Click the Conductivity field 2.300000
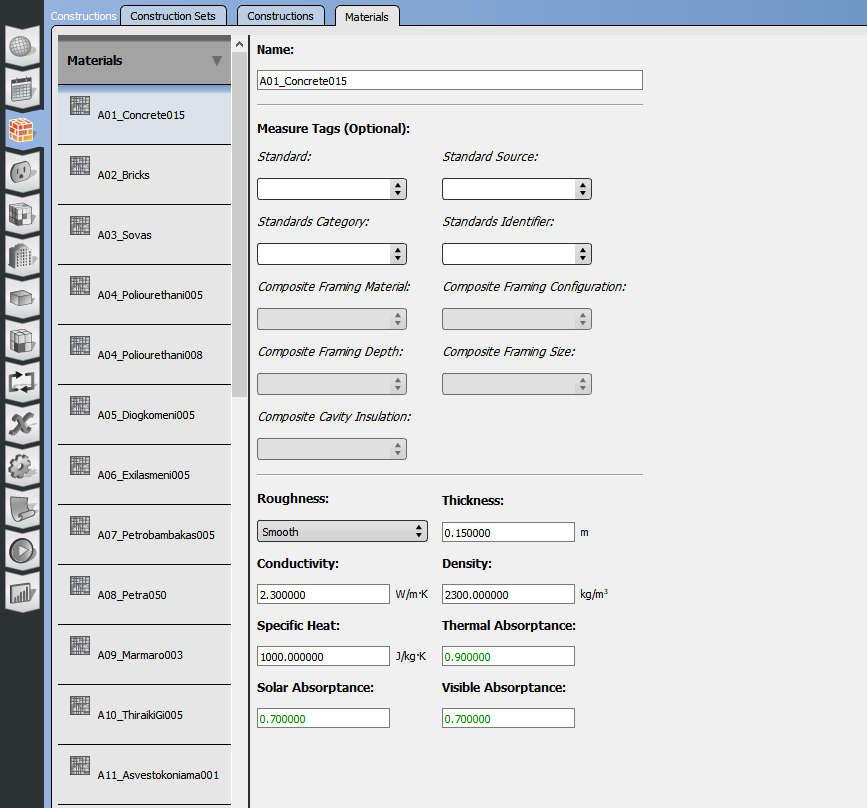Screen dimensions: 867x808 coord(323,595)
